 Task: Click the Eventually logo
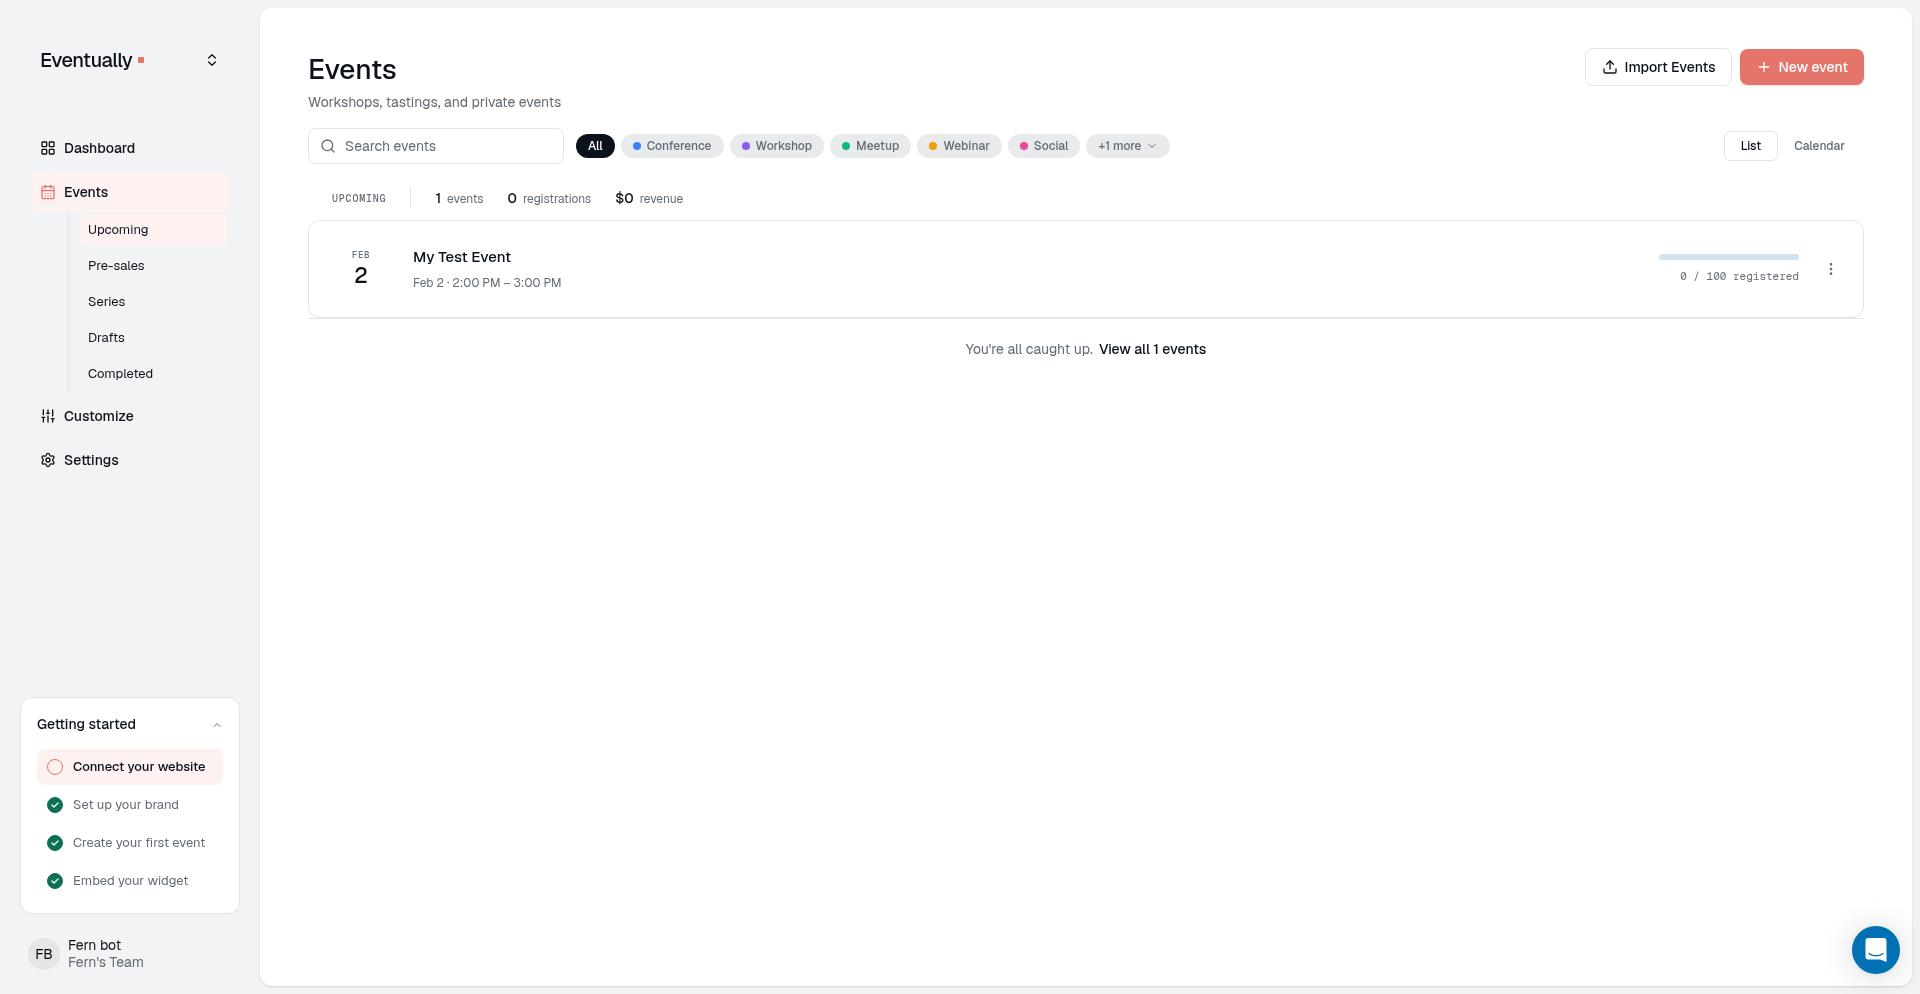click(92, 61)
